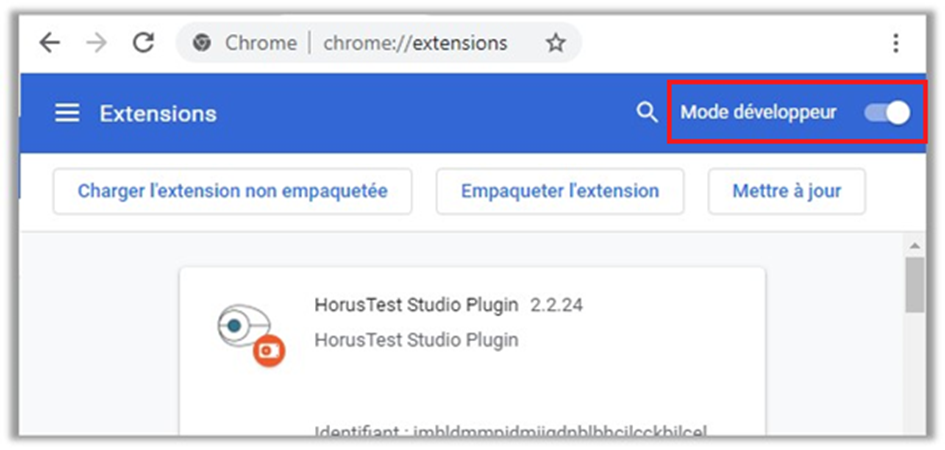Click the Empaqueter l'extension button

coord(559,190)
